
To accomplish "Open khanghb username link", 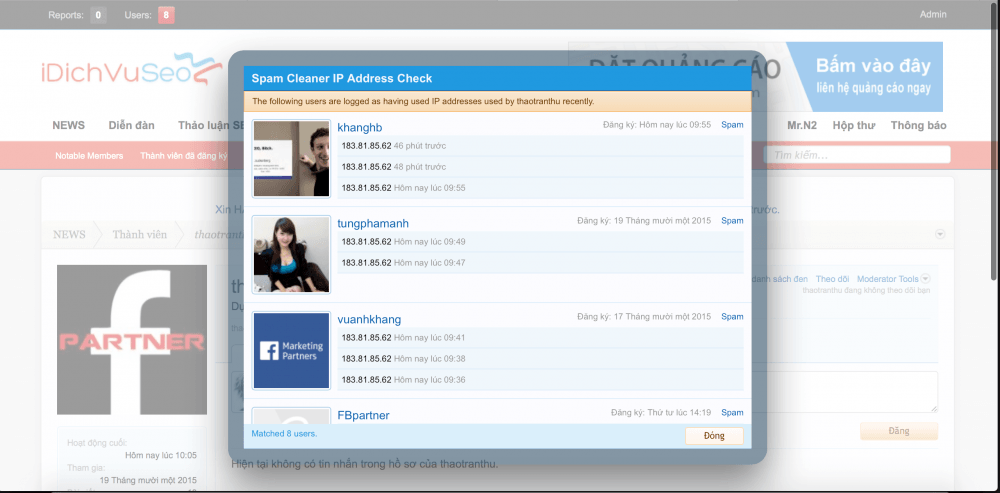I will pos(360,128).
